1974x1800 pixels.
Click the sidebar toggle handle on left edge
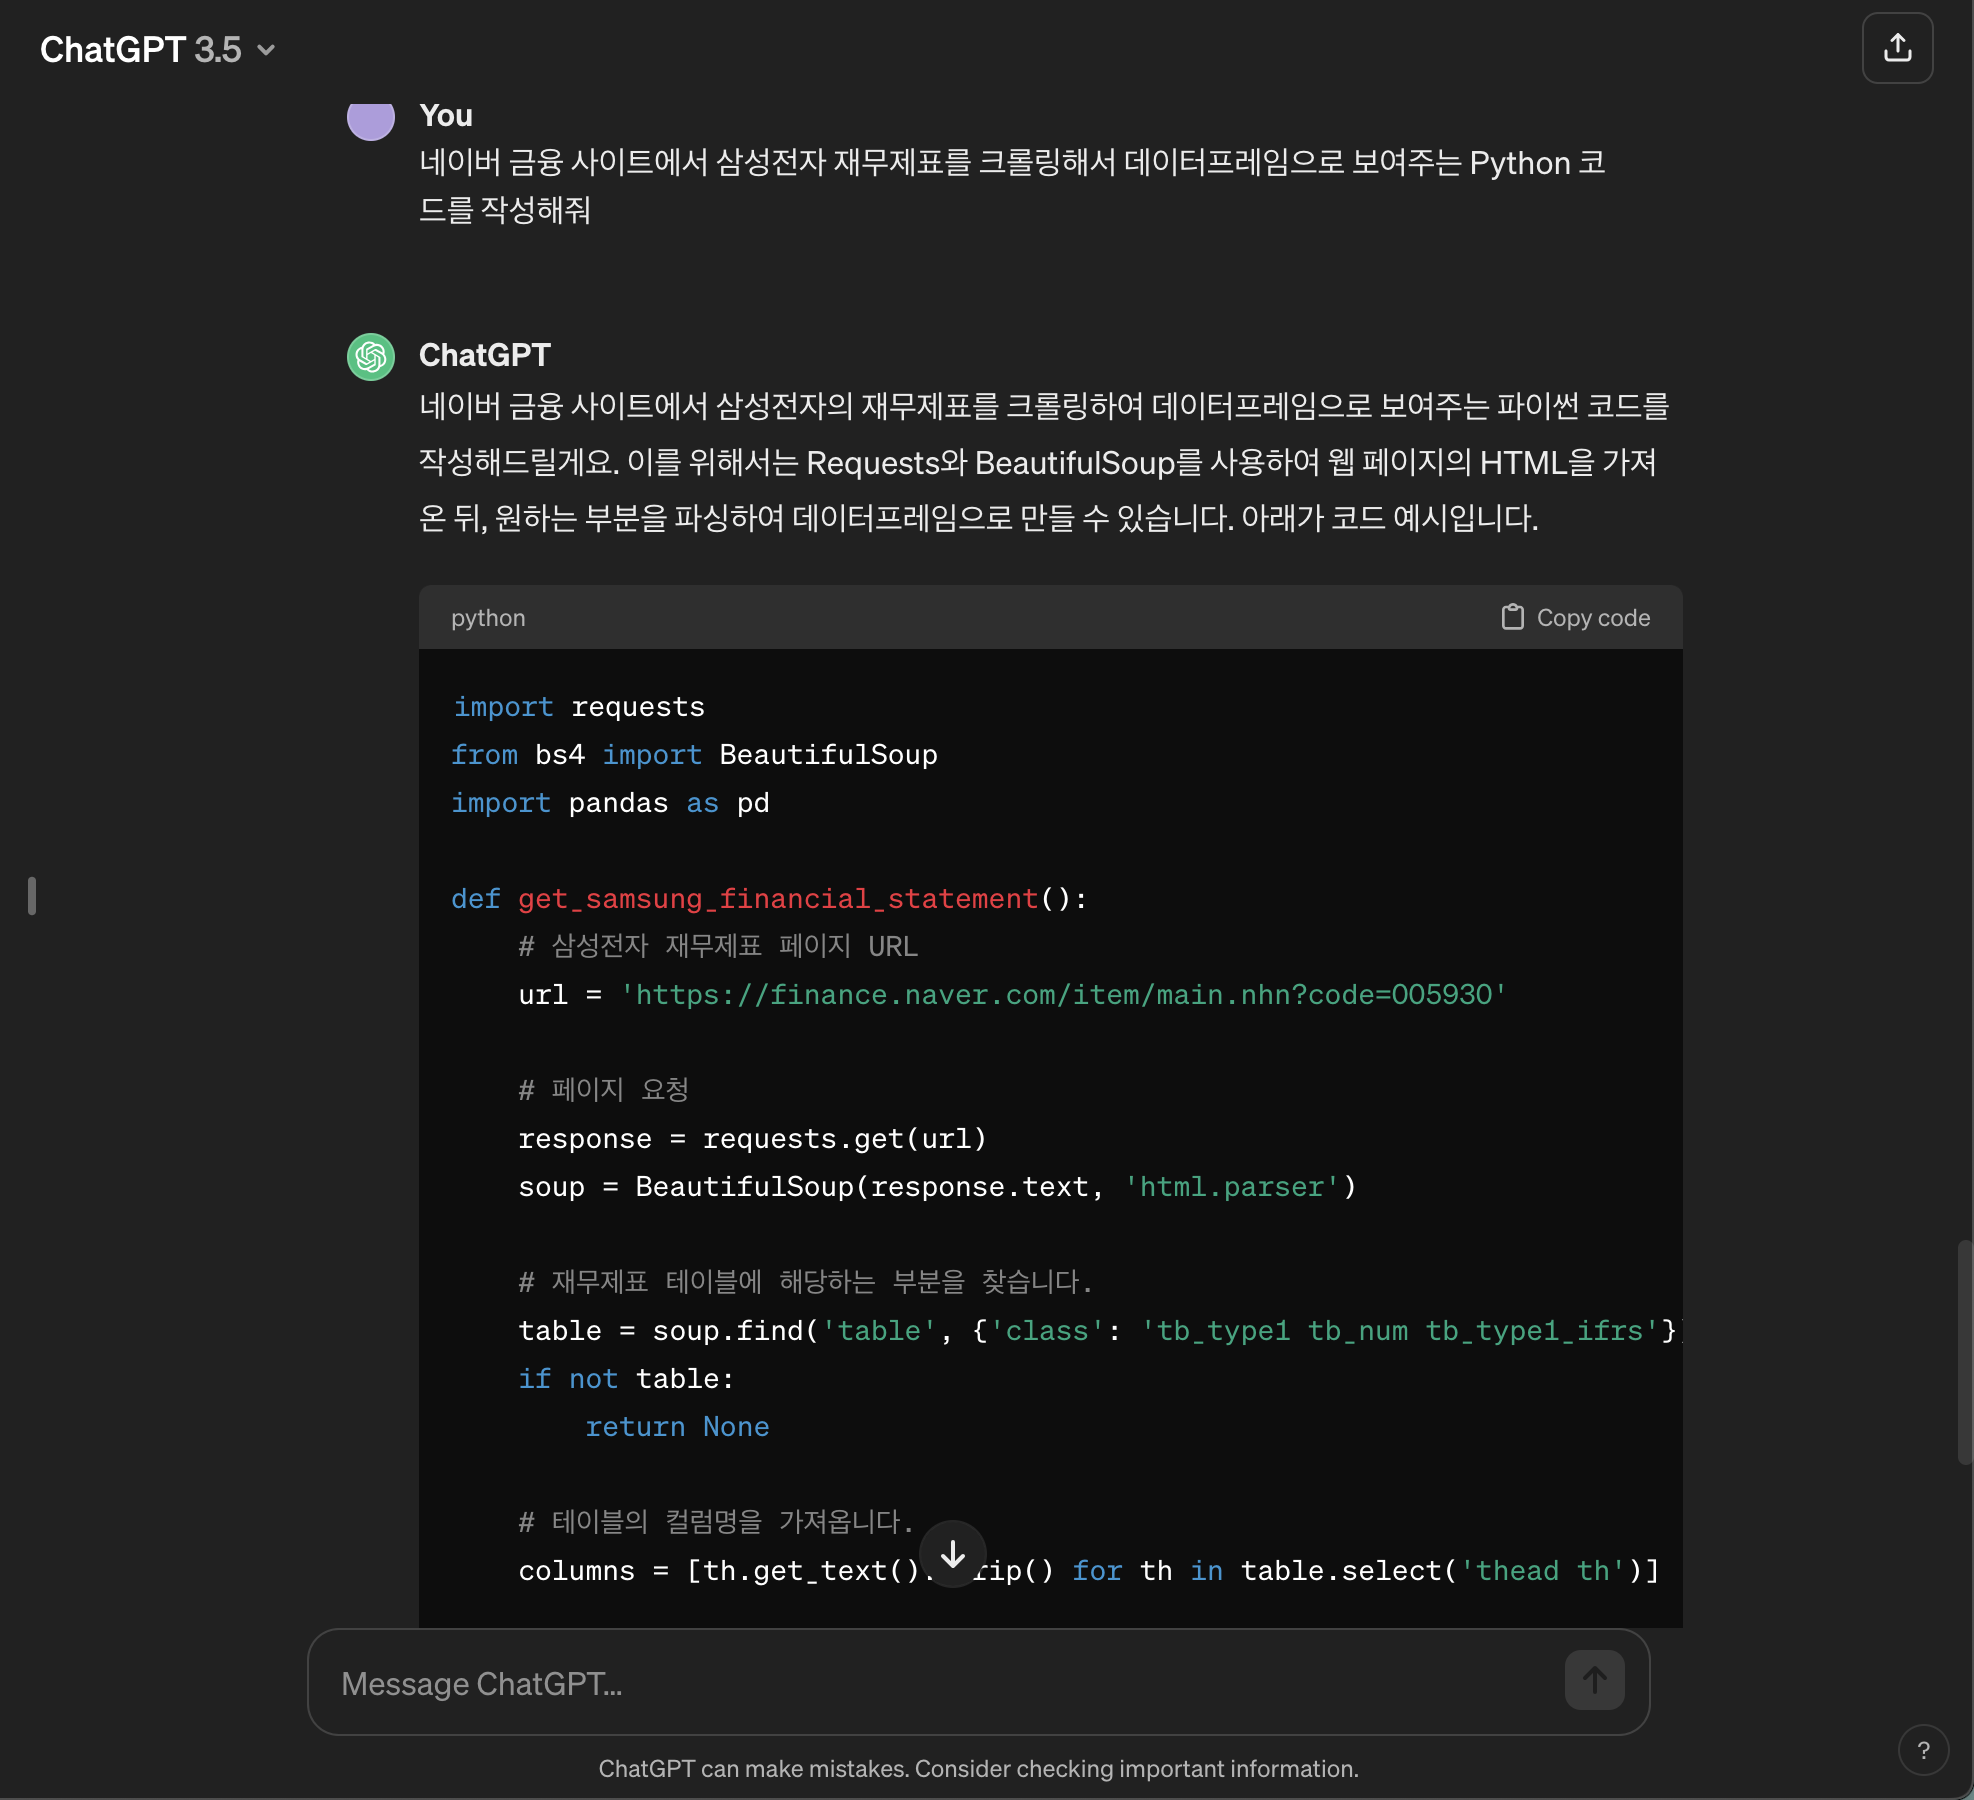32,896
